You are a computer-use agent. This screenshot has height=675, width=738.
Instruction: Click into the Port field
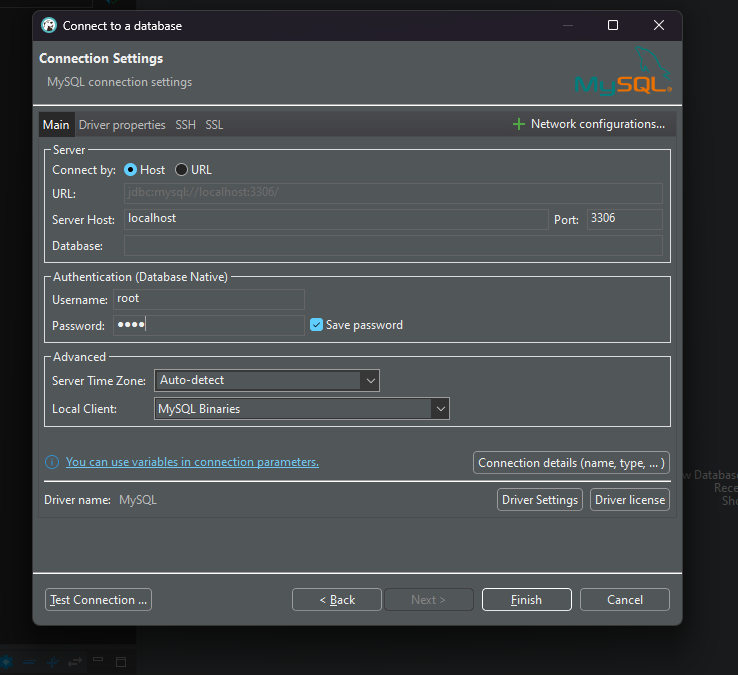[625, 219]
